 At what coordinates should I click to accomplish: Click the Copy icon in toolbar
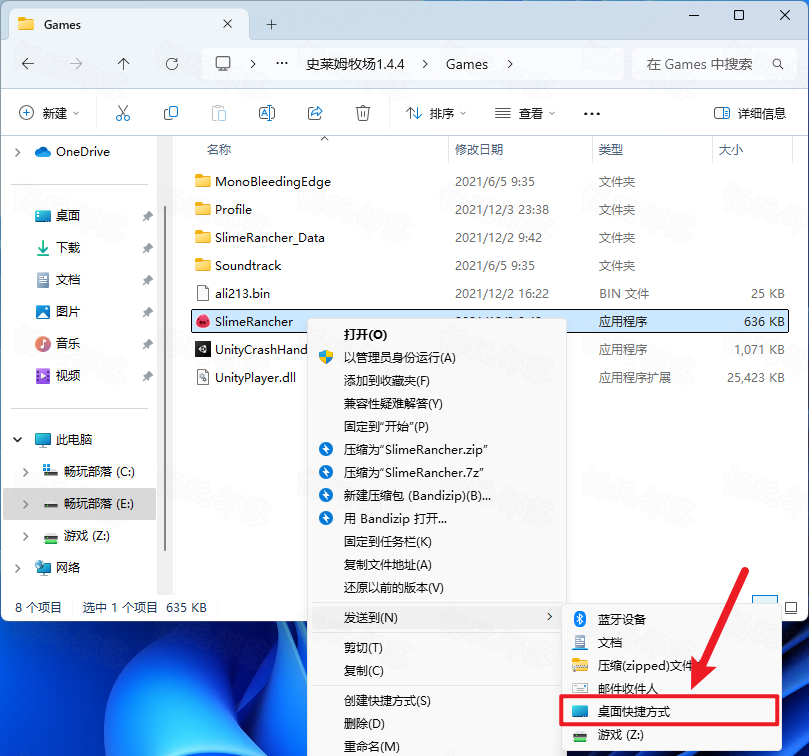pos(171,113)
